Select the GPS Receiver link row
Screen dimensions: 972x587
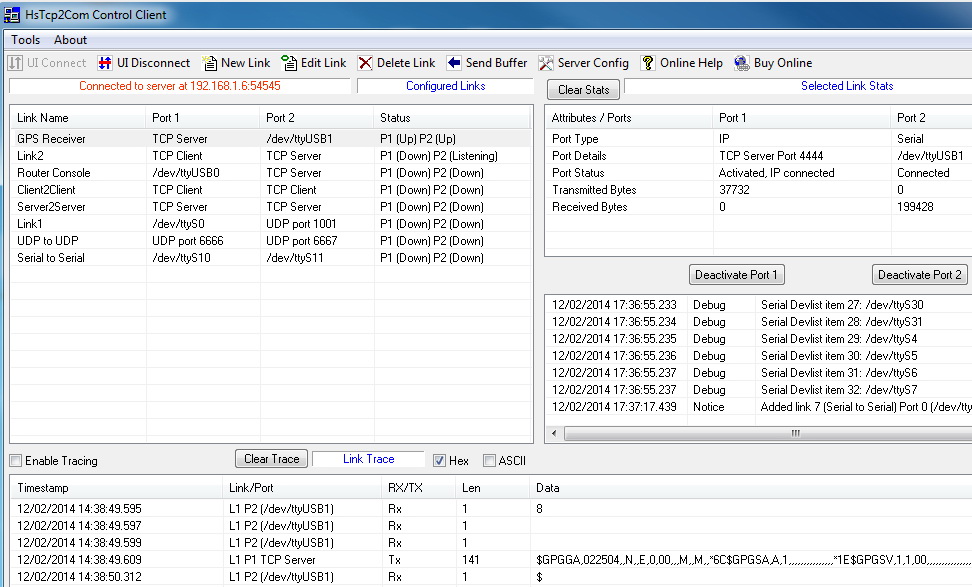(51, 139)
